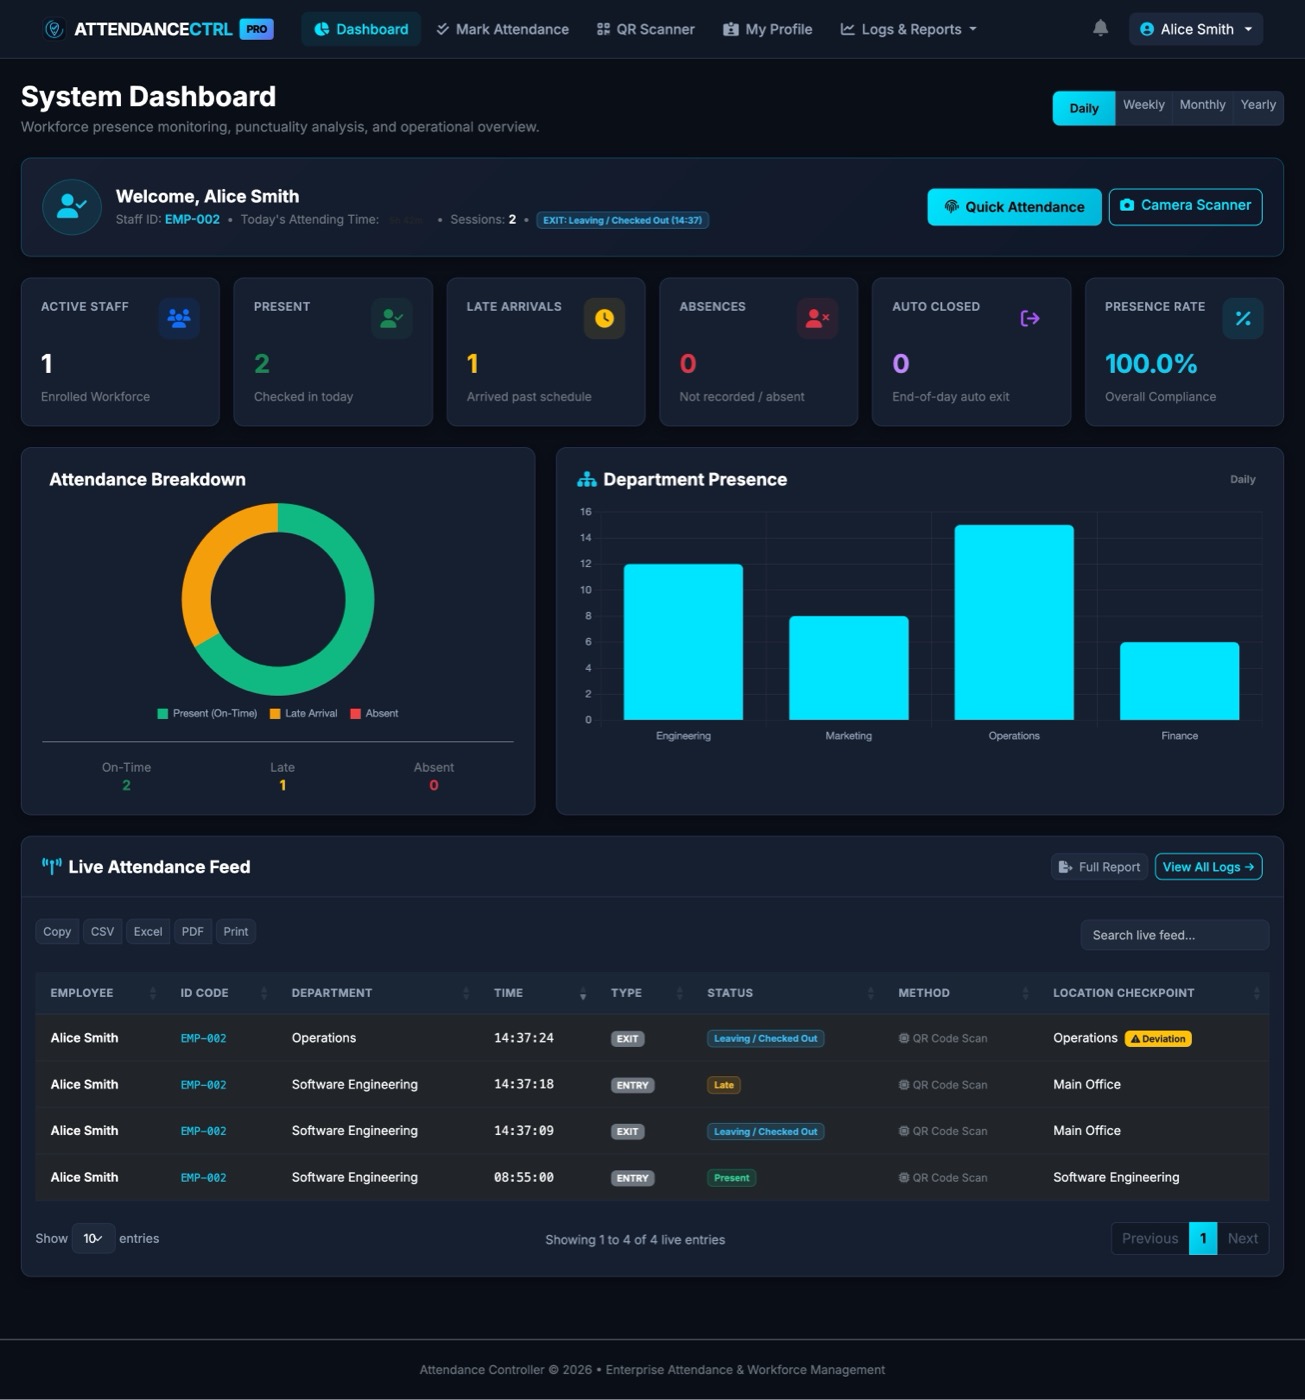
Task: Click the Operations bar in Department Presence
Action: 1014,622
